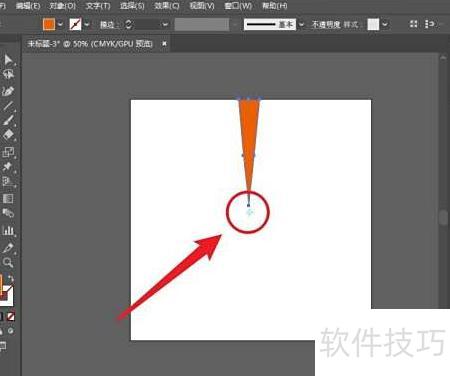Select the Zoom magnifier tool
The image size is (450, 376).
click(8, 262)
